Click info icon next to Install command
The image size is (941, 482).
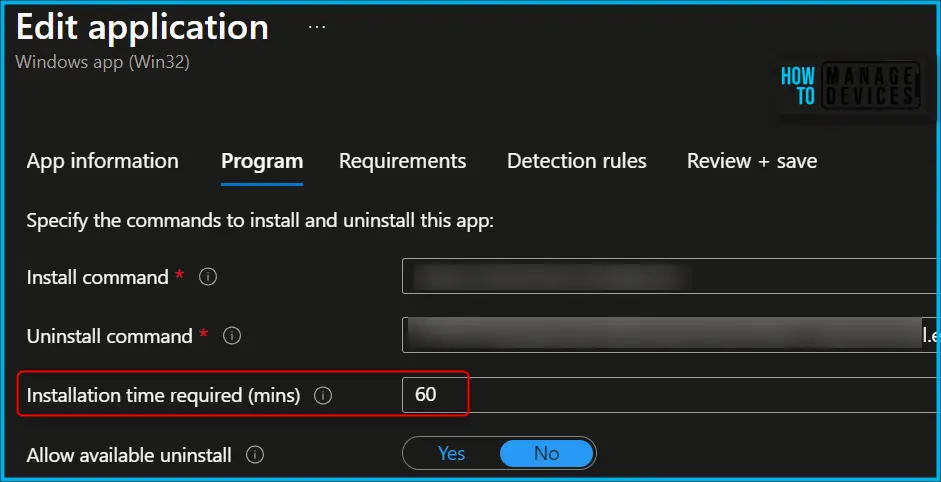208,277
